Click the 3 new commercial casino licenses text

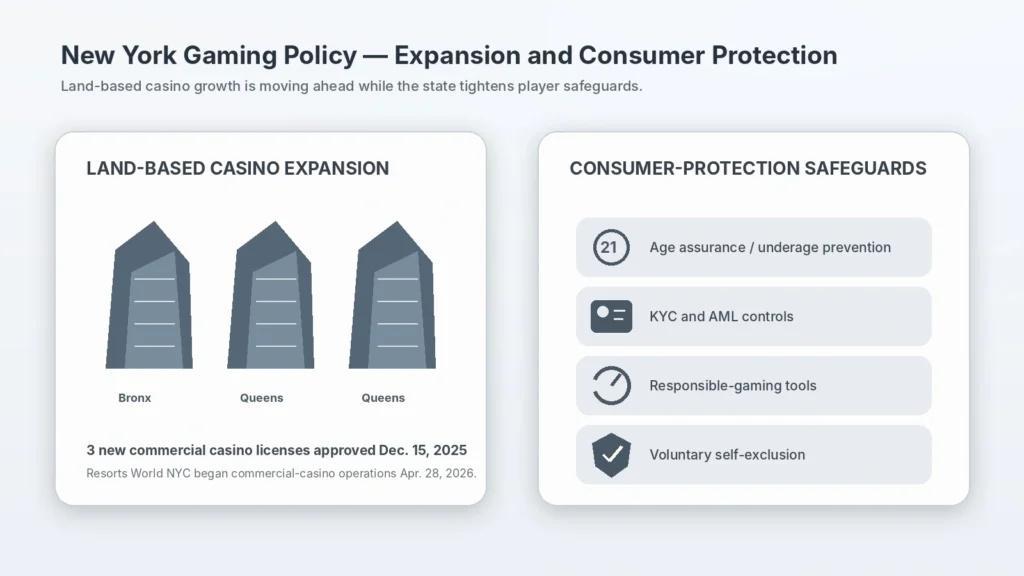pyautogui.click(x=276, y=450)
